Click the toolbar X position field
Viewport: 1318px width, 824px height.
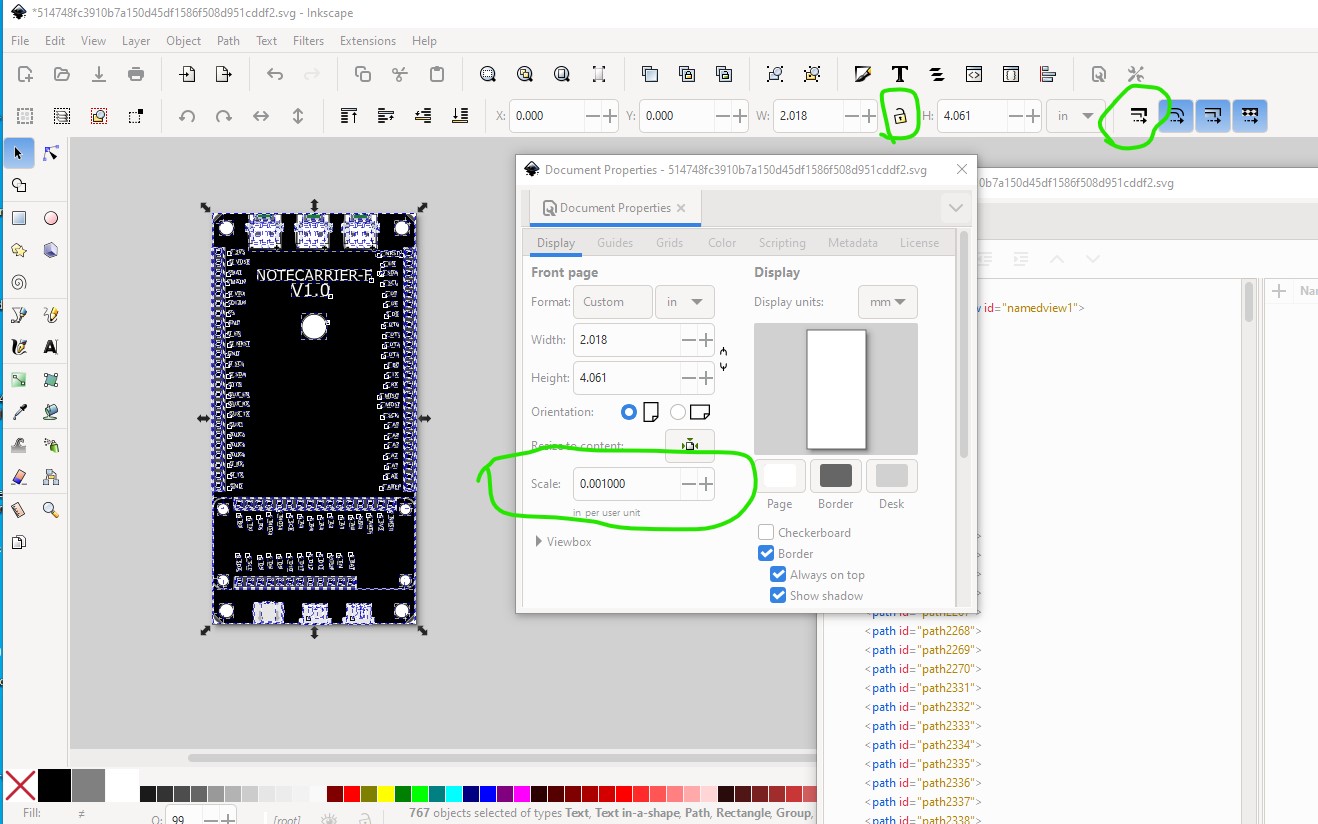[546, 116]
